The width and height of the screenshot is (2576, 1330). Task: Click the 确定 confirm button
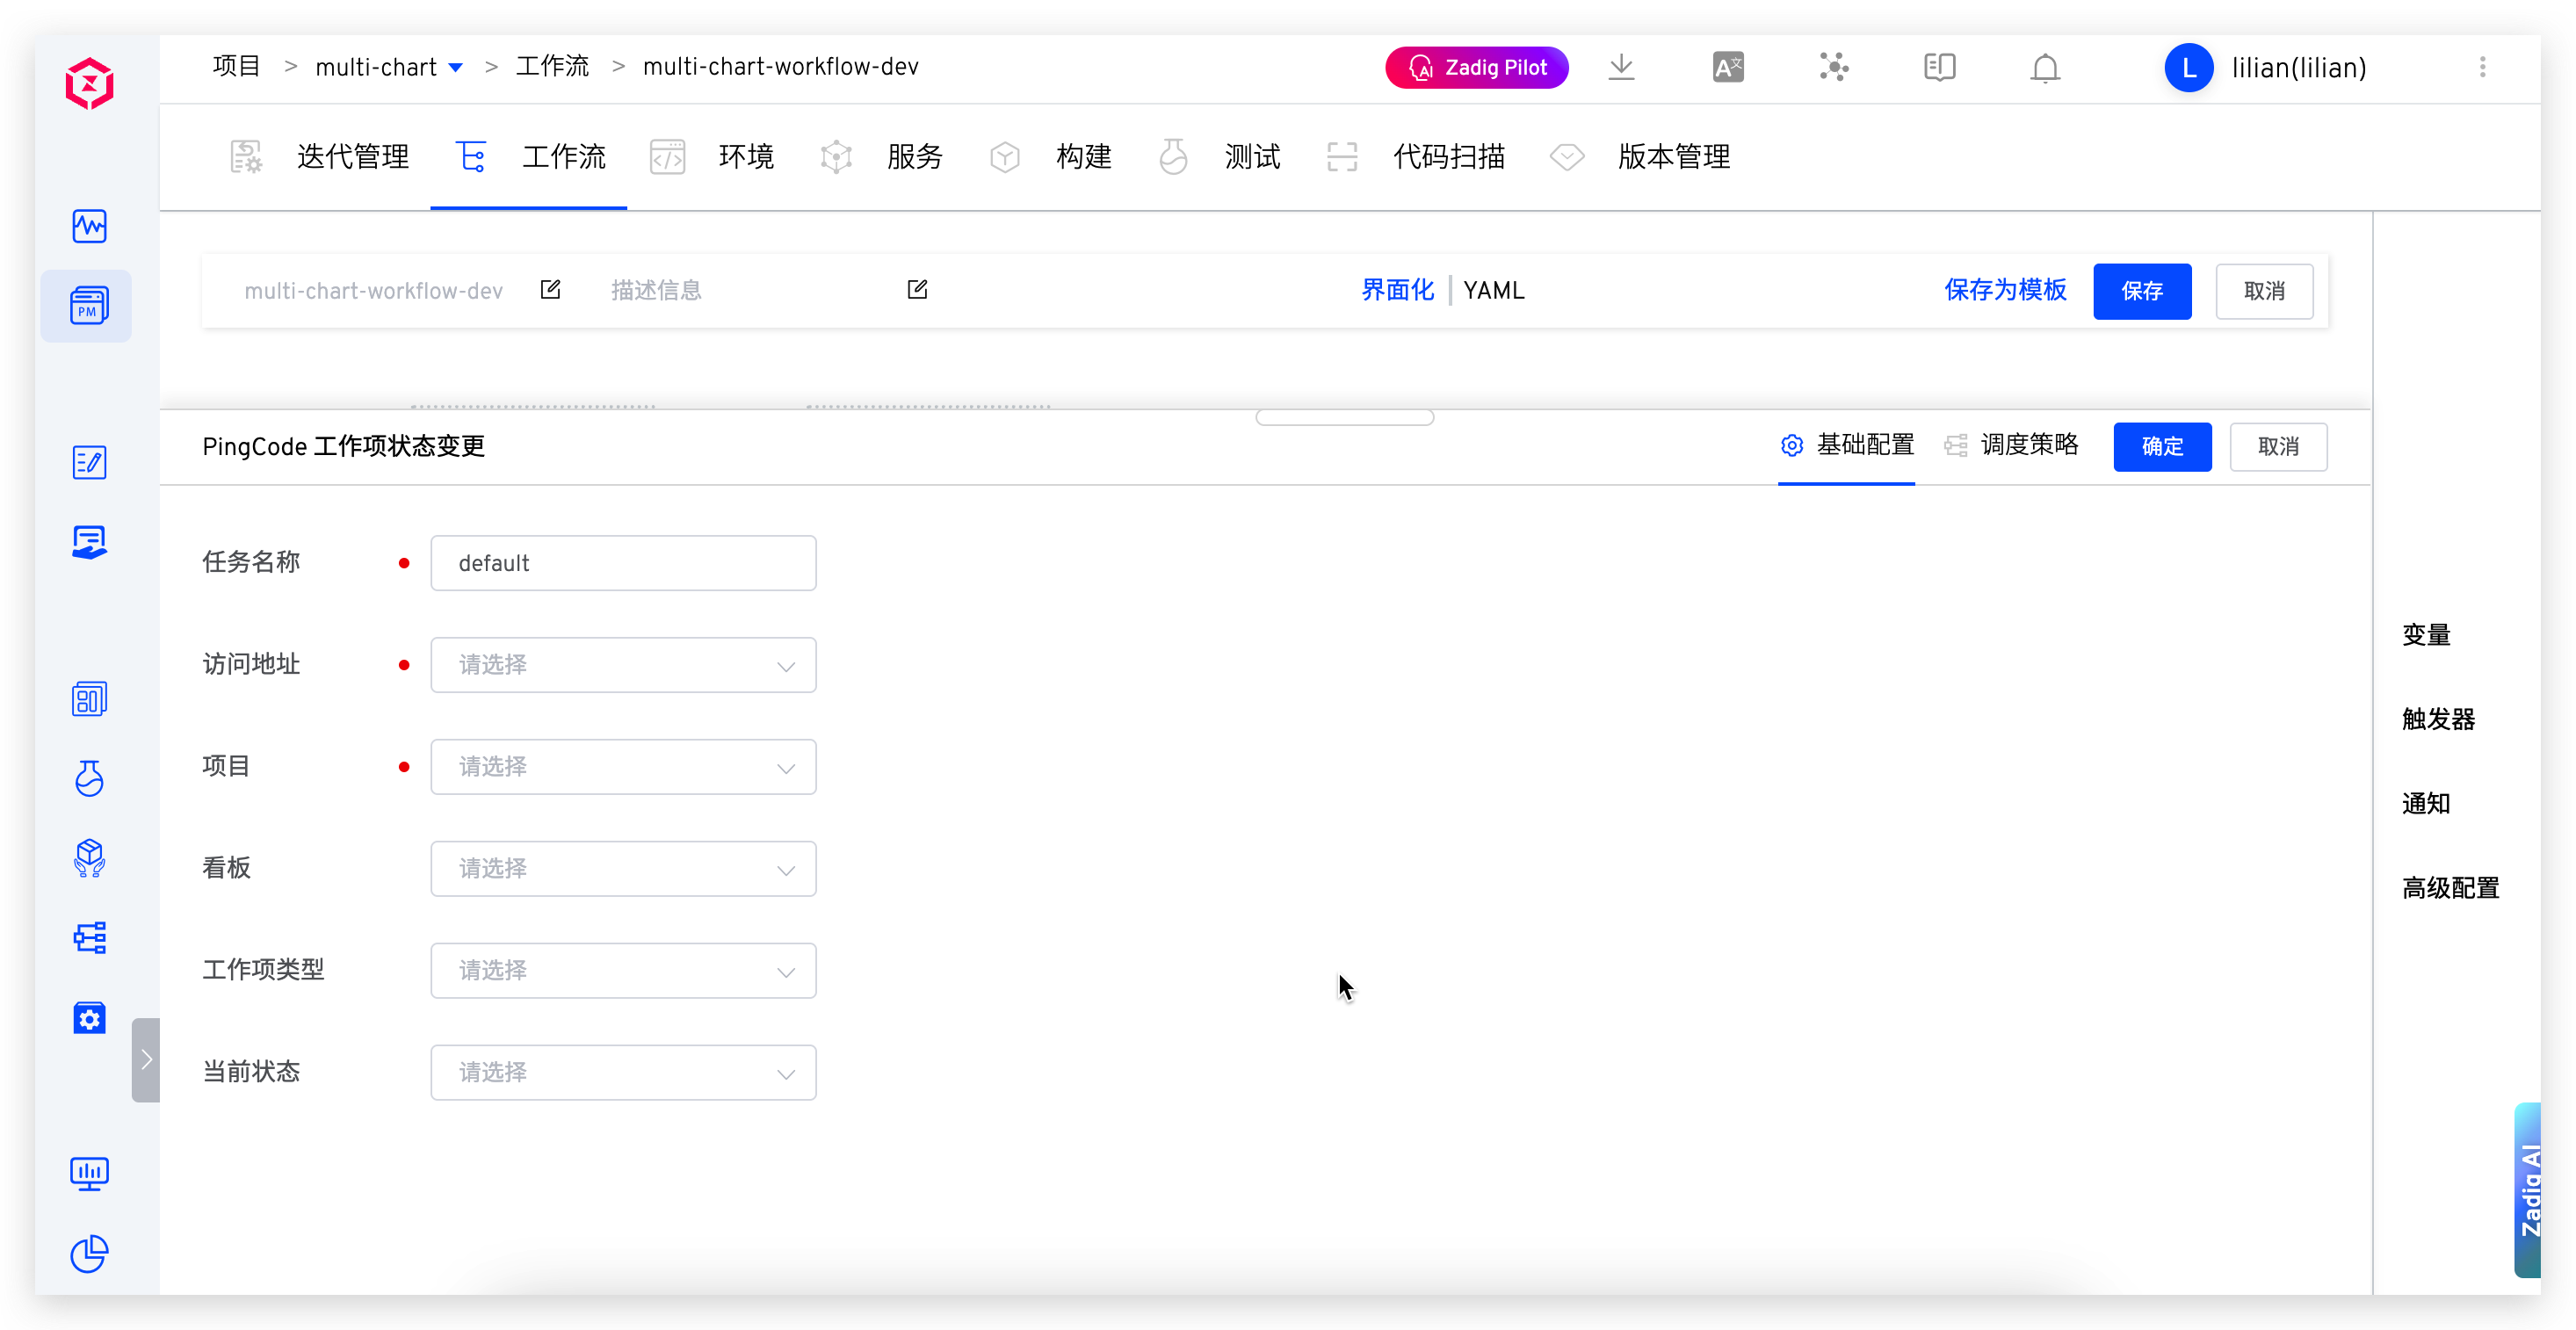click(2162, 447)
